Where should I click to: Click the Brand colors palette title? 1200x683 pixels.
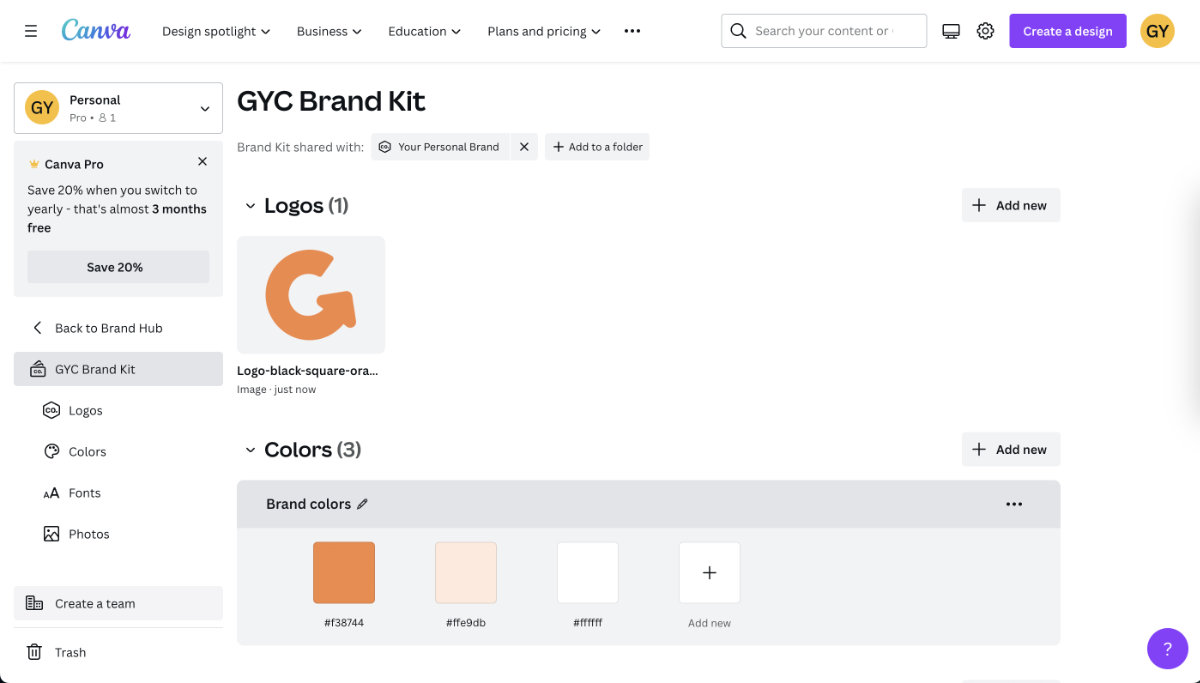[308, 504]
